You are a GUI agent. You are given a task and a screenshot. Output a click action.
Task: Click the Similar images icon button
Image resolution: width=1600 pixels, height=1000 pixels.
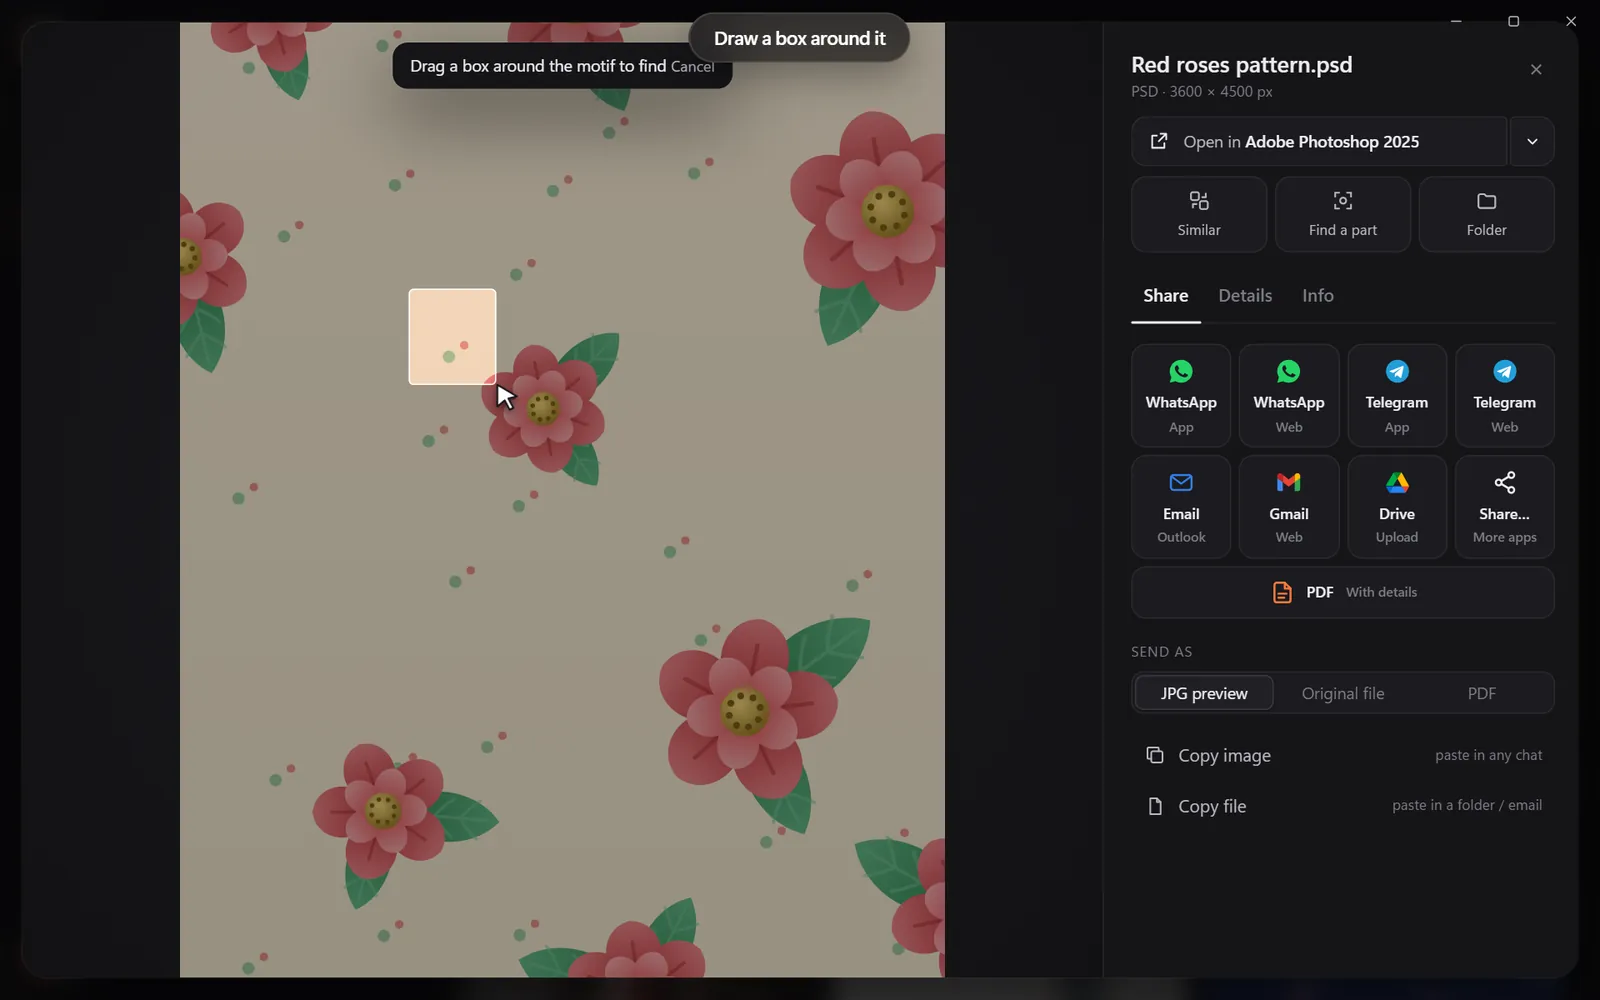coord(1199,215)
